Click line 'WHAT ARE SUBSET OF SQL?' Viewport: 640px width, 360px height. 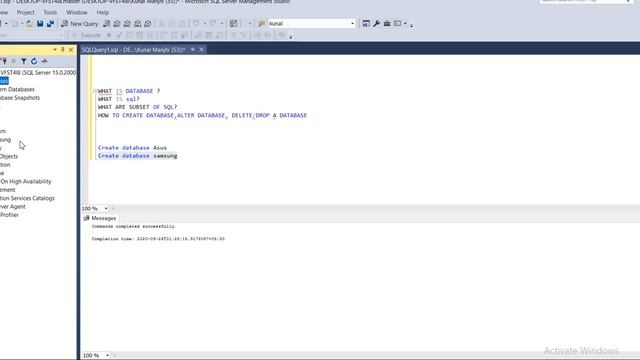point(138,107)
